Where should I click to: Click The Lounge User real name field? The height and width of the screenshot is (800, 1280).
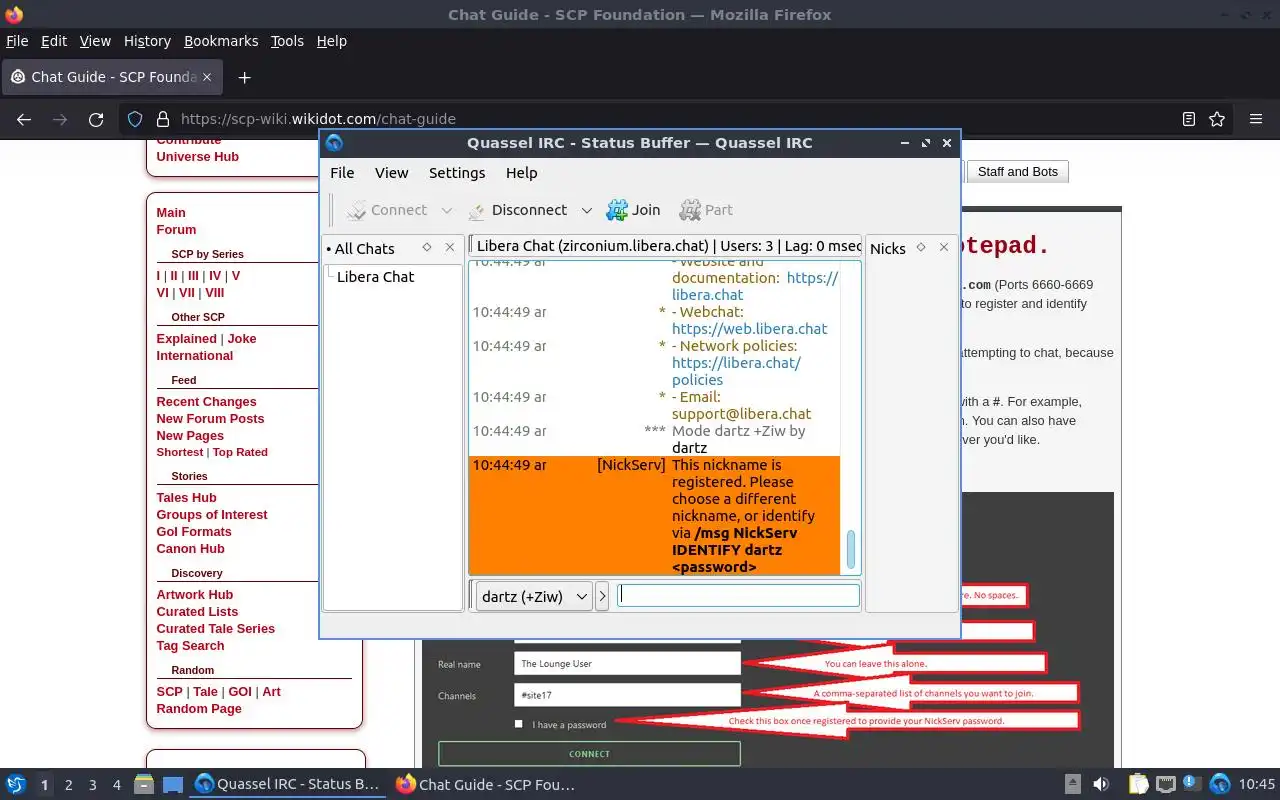tap(627, 663)
